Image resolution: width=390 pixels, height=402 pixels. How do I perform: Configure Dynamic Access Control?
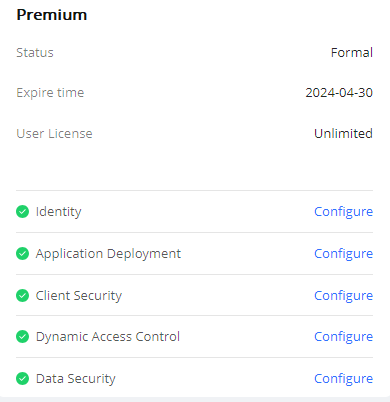point(343,337)
